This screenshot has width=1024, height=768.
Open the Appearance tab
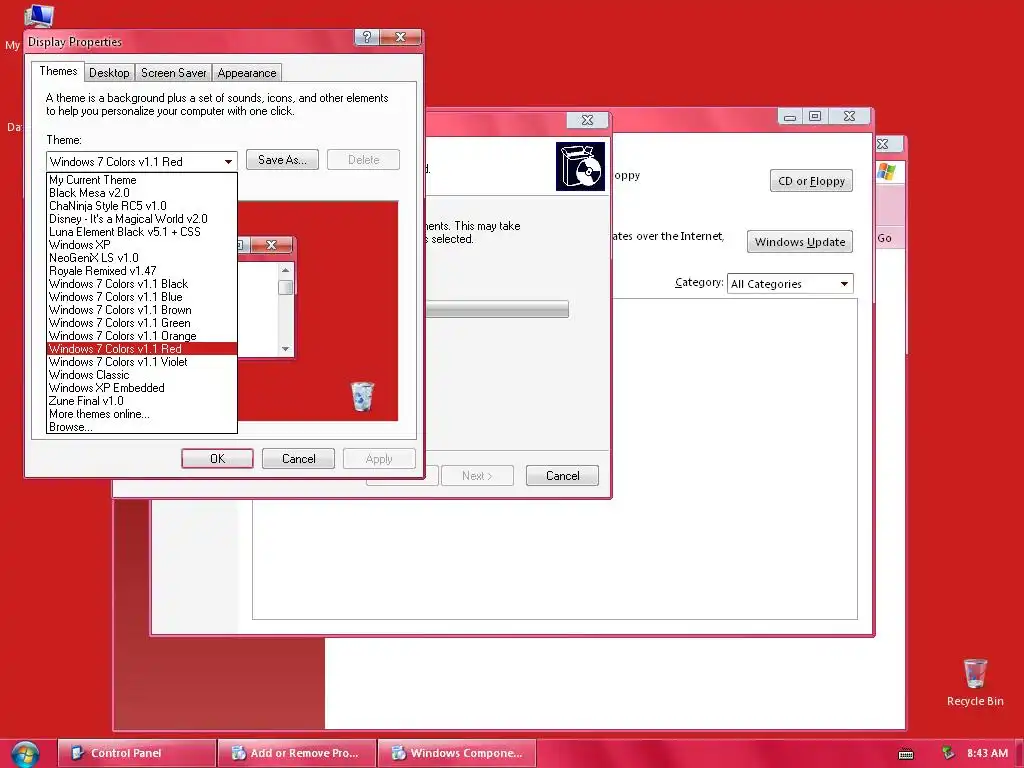click(247, 72)
